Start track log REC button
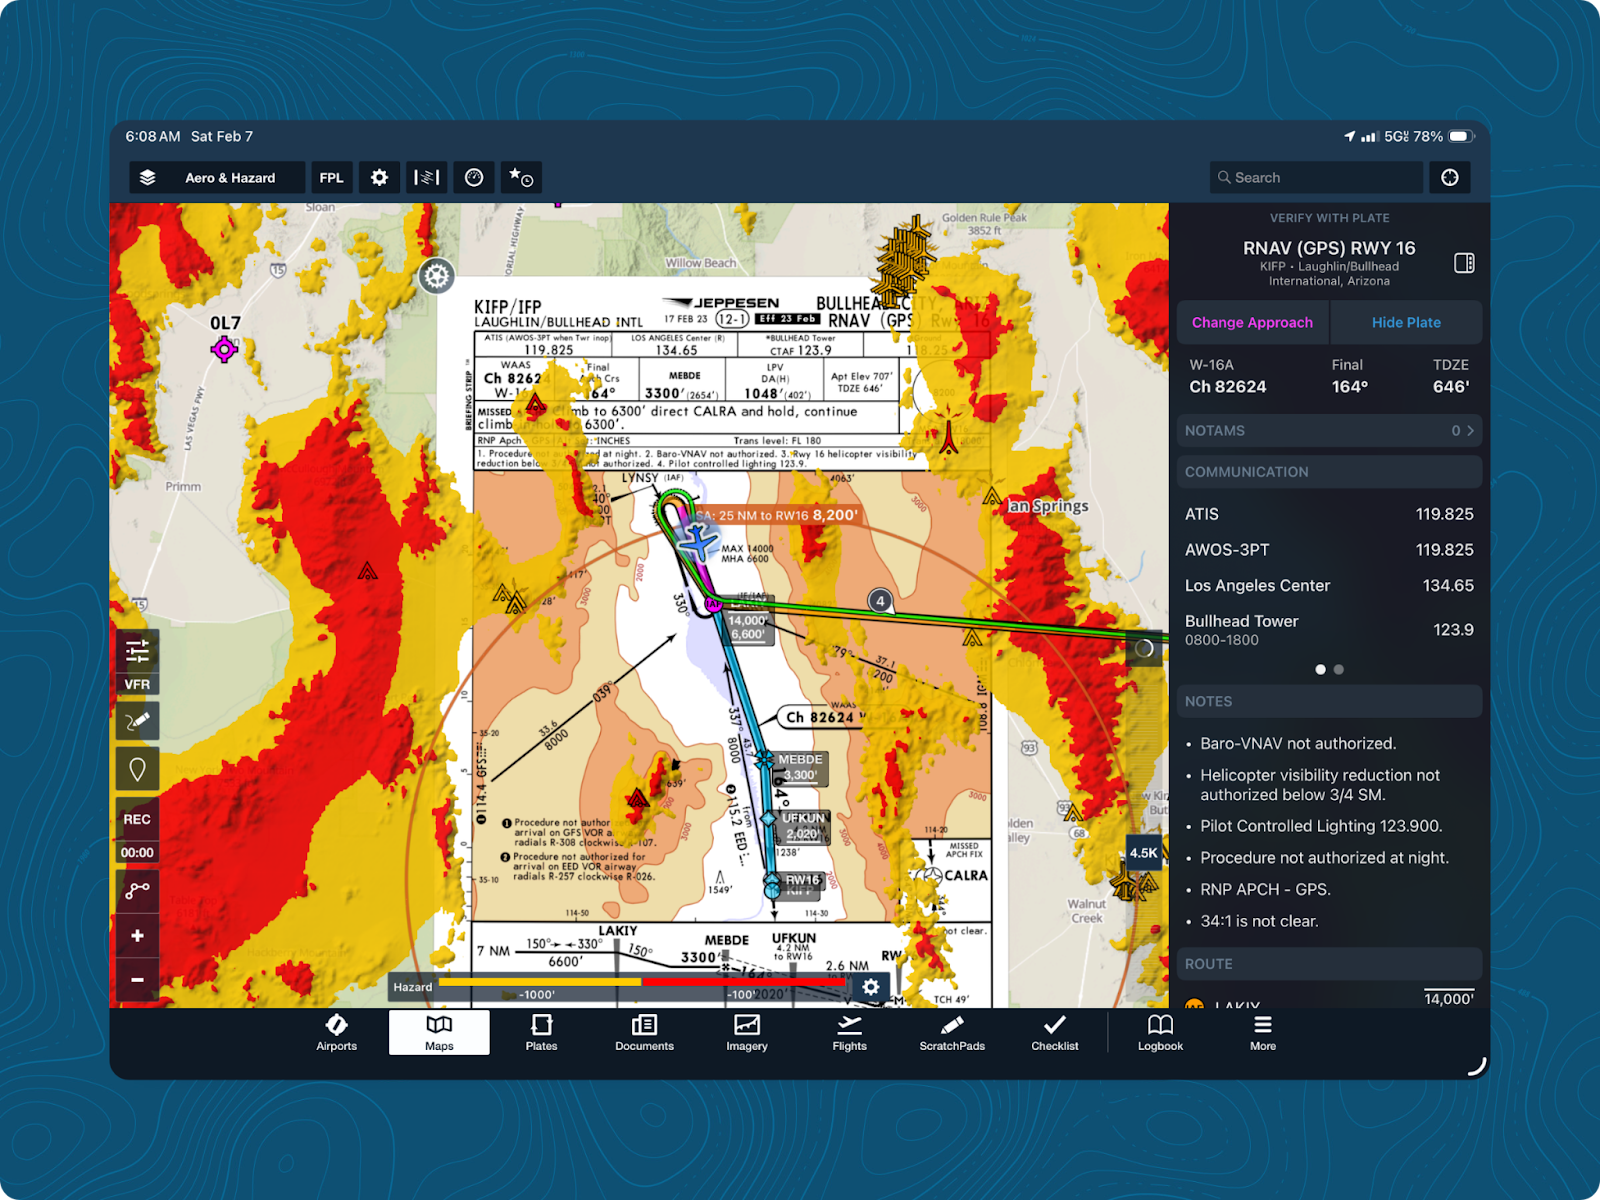The height and width of the screenshot is (1200, 1600). pos(137,819)
